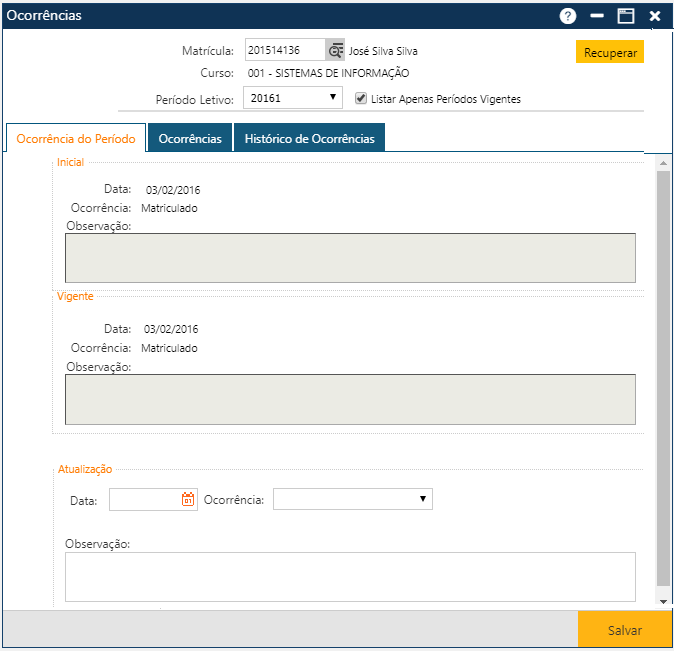Click the Salvar button
The image size is (674, 651).
[x=625, y=631]
